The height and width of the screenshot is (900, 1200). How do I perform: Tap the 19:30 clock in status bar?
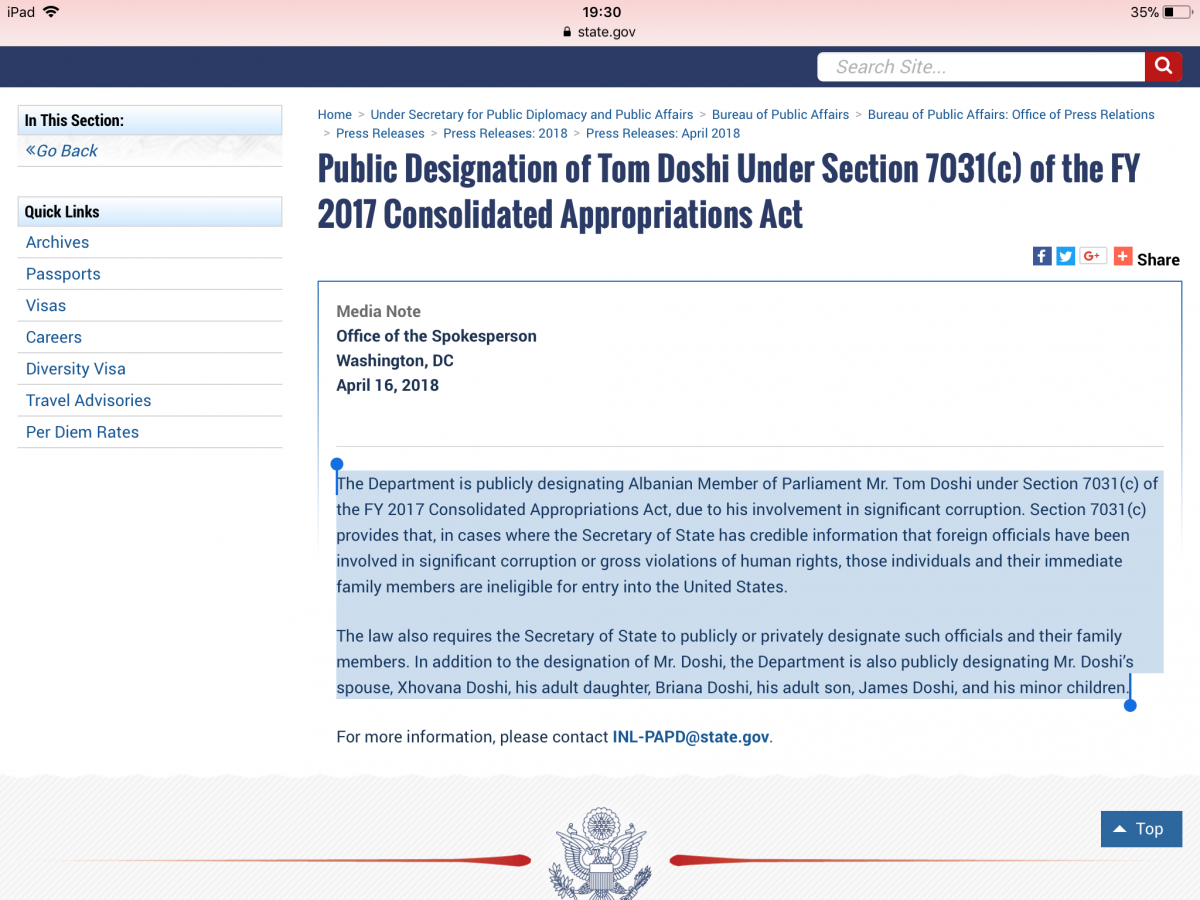[601, 12]
